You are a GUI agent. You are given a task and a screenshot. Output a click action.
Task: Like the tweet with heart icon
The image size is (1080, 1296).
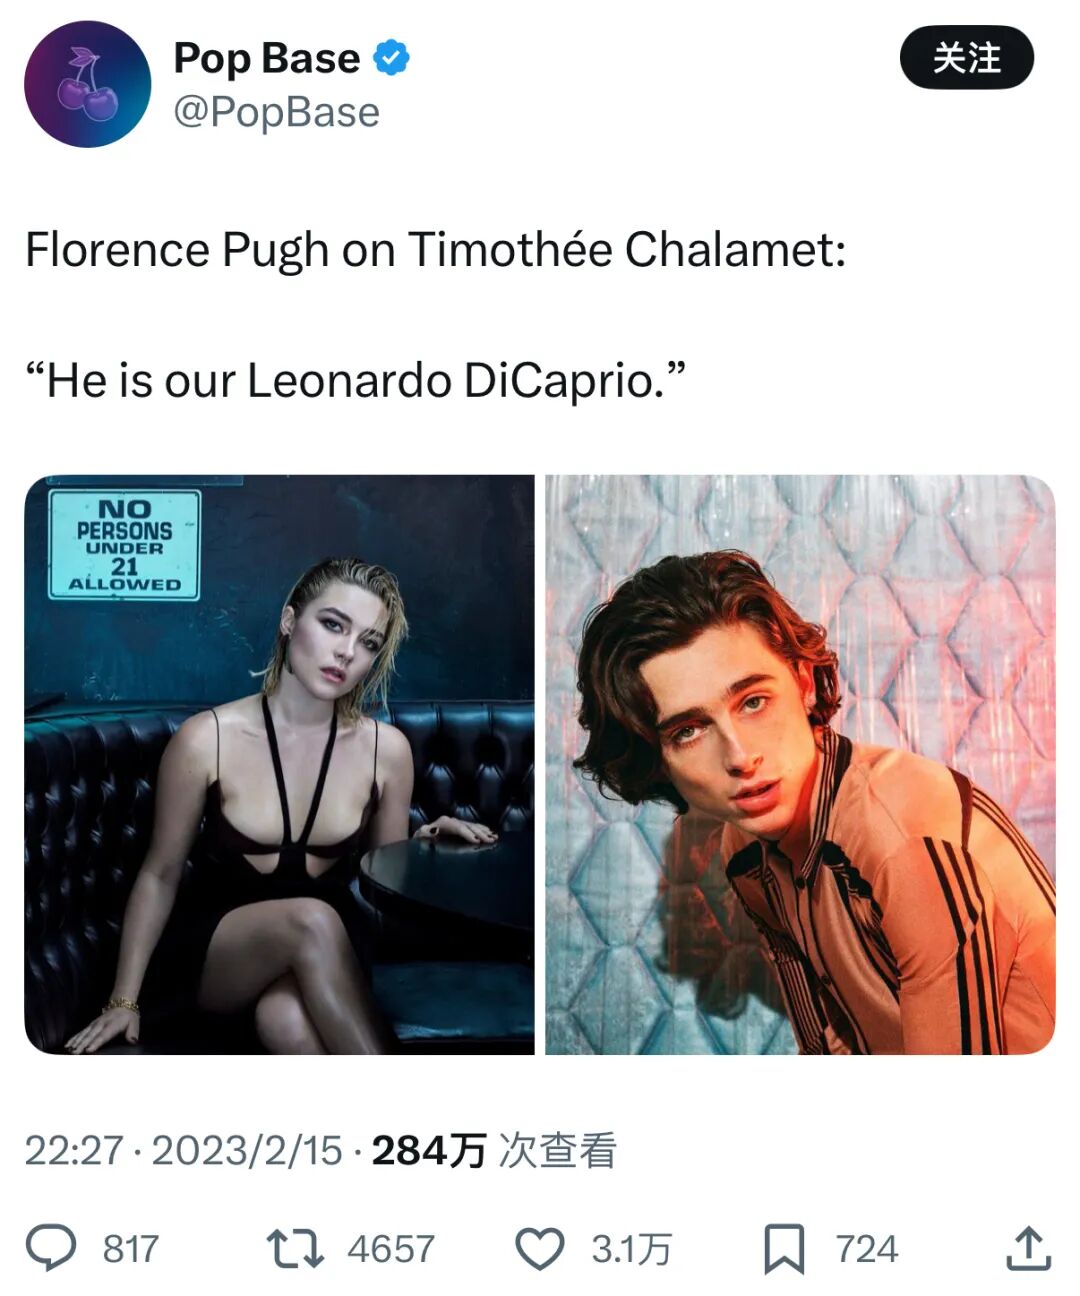pyautogui.click(x=540, y=1249)
